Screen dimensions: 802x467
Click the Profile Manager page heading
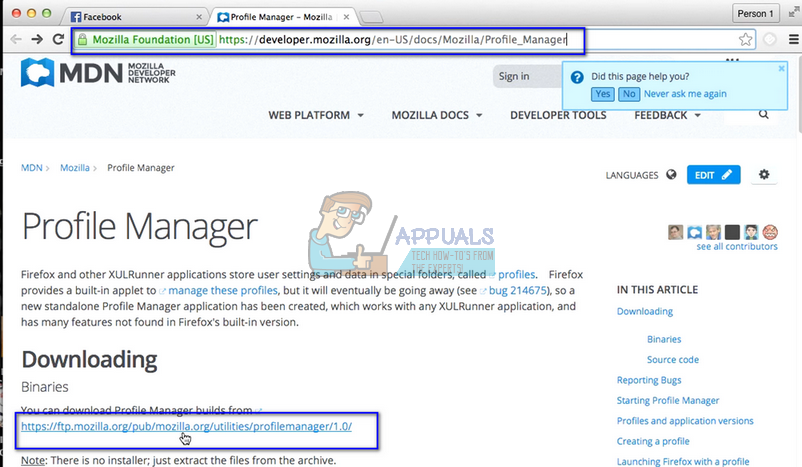coord(139,227)
